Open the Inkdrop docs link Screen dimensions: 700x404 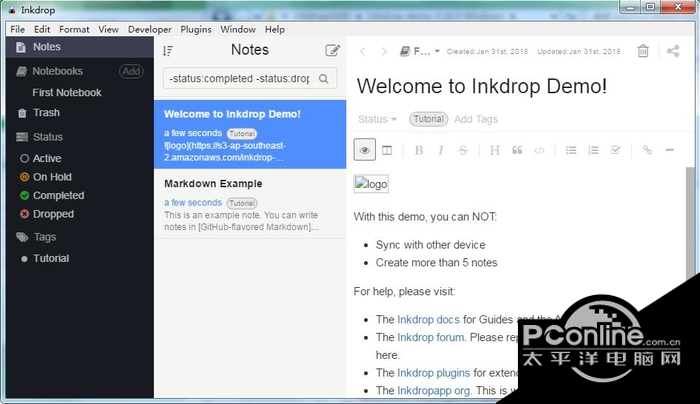tap(428, 320)
